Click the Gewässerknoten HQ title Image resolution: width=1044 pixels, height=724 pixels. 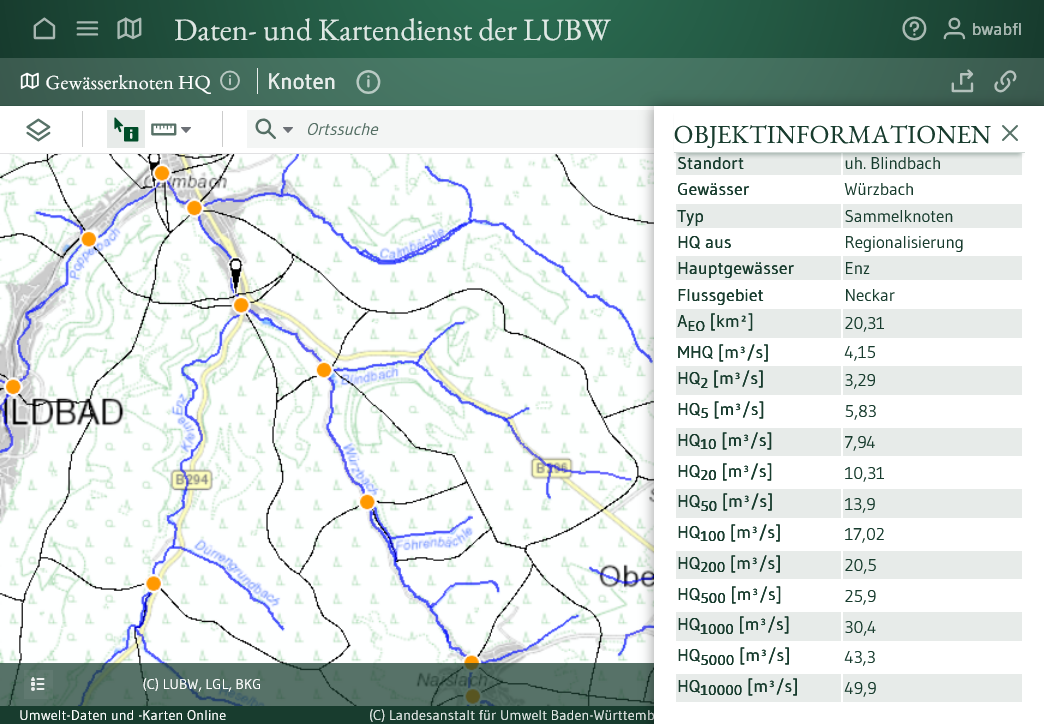click(128, 82)
